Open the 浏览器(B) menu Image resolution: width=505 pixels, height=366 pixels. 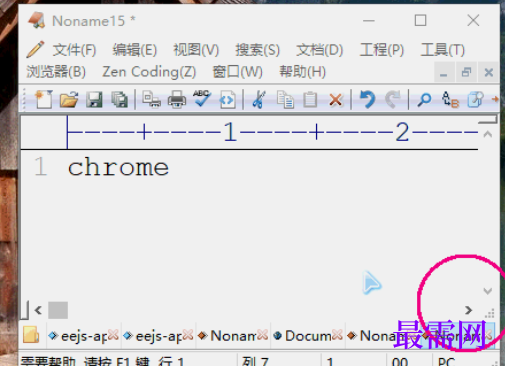click(x=56, y=72)
